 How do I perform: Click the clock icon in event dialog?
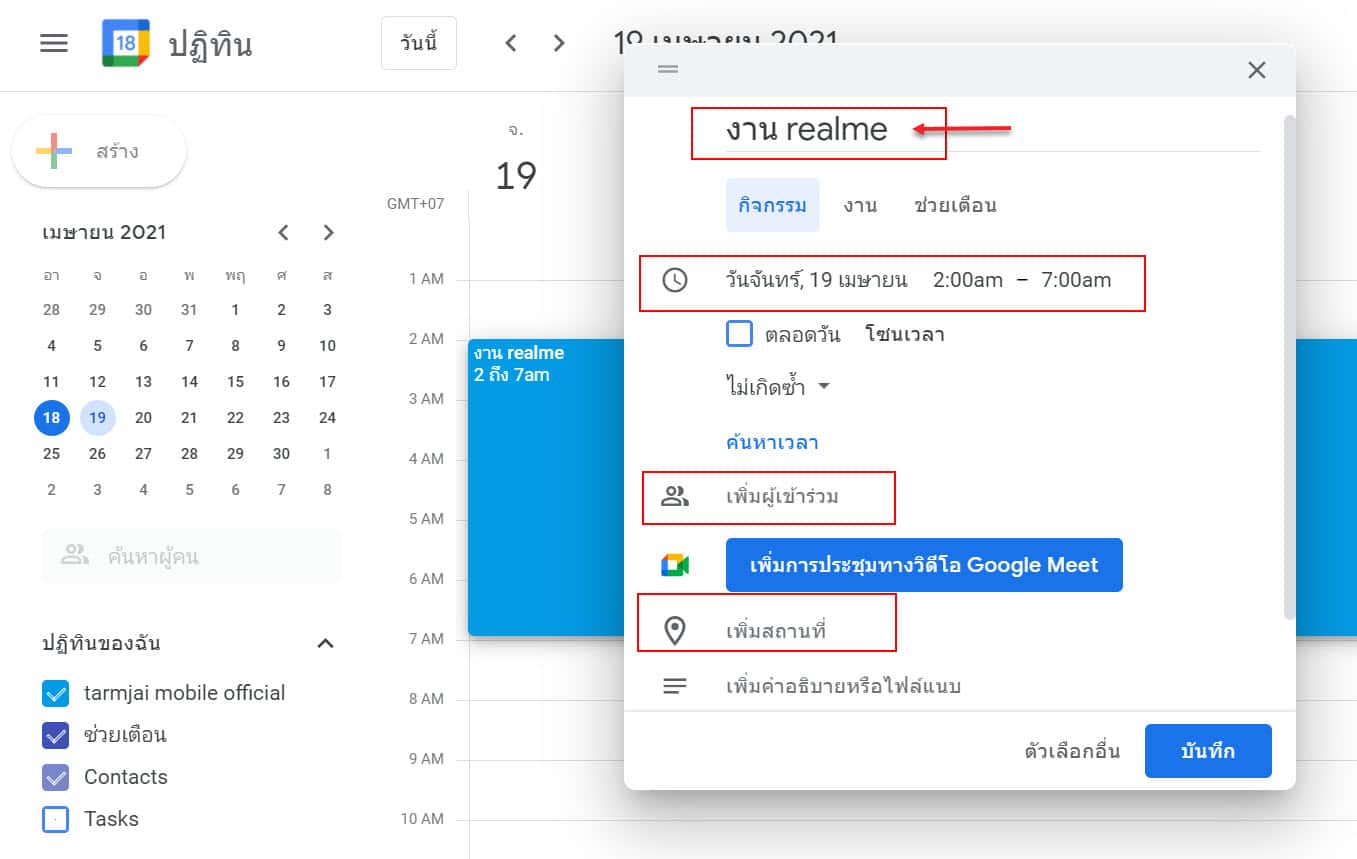675,280
